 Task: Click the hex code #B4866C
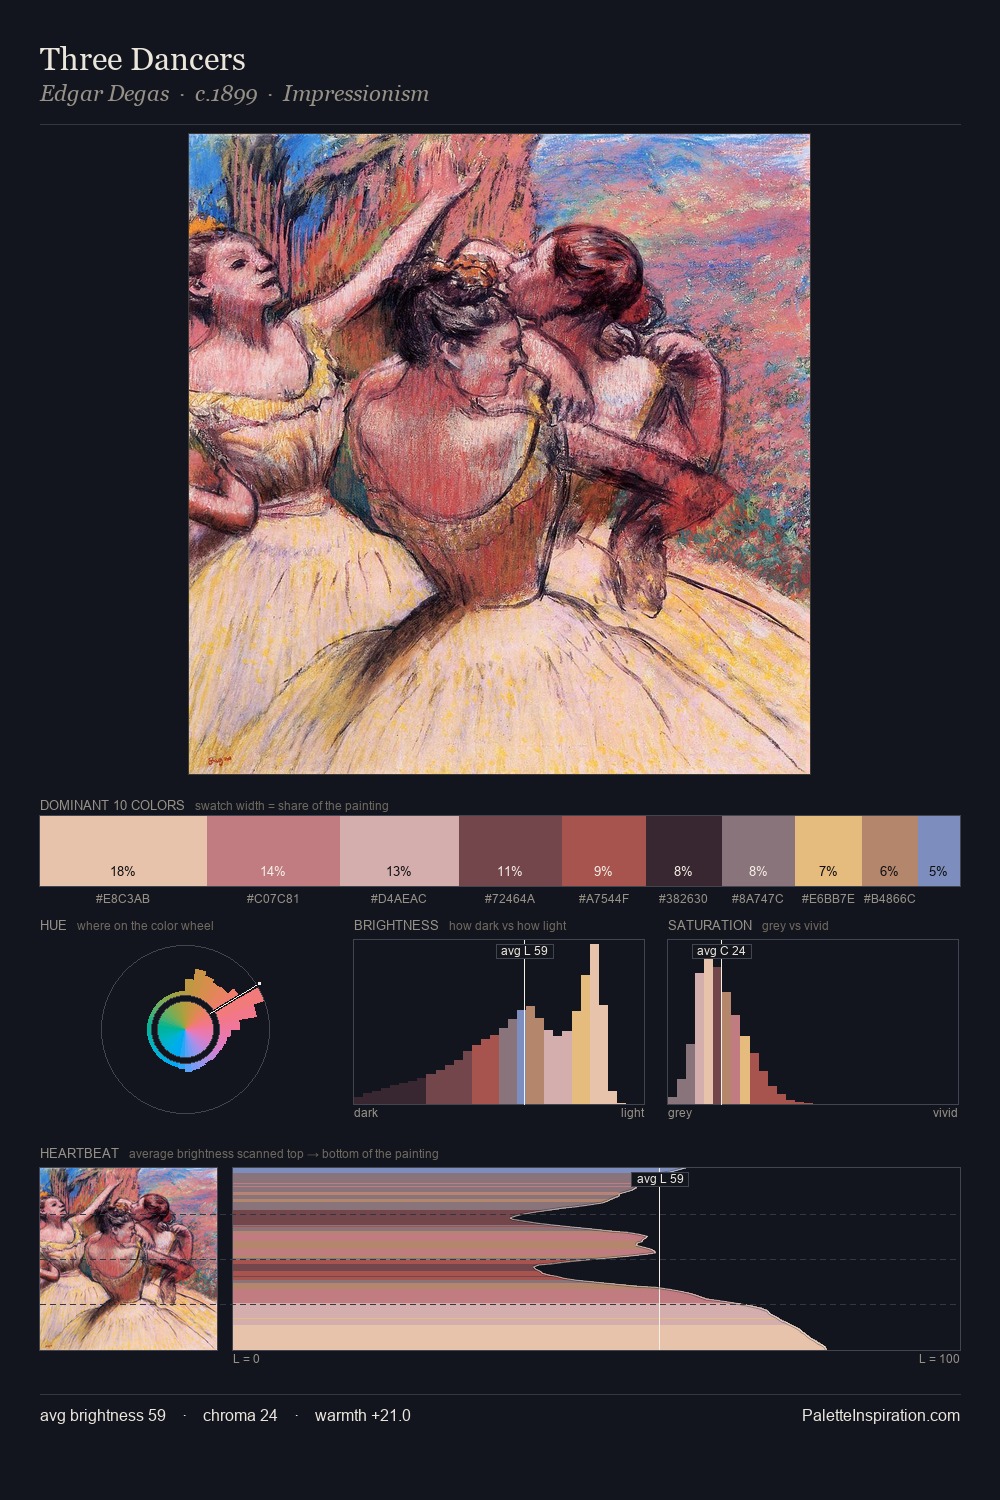pyautogui.click(x=890, y=899)
